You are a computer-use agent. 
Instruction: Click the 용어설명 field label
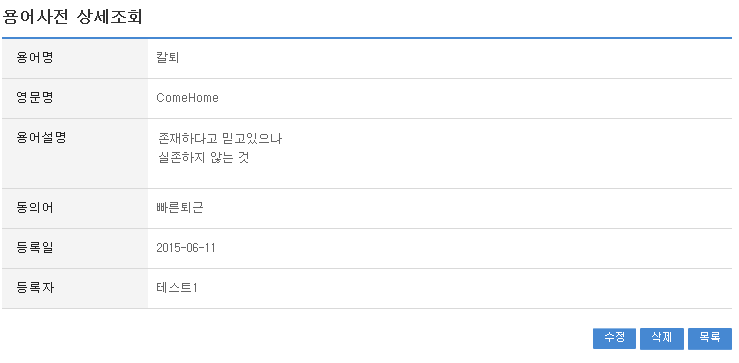point(41,138)
